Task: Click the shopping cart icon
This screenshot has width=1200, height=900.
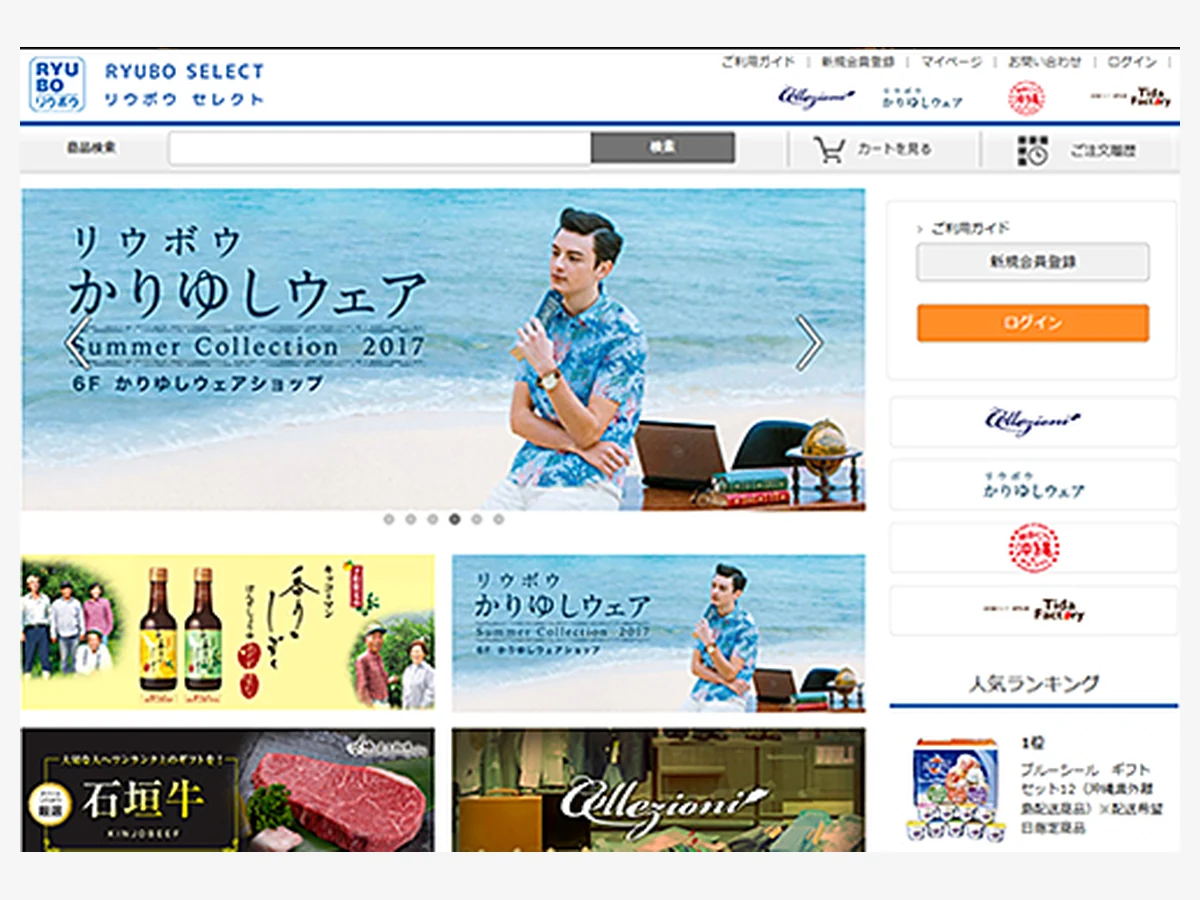Action: pyautogui.click(x=829, y=150)
